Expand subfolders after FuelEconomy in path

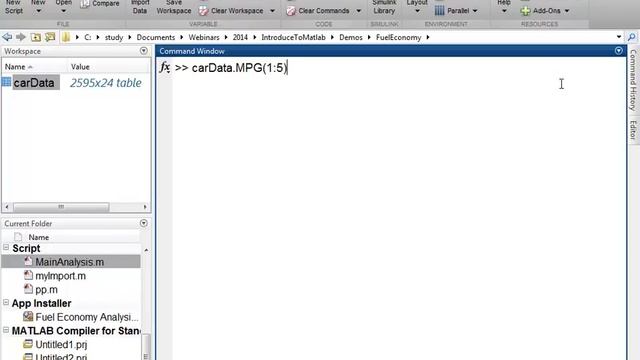pyautogui.click(x=428, y=38)
